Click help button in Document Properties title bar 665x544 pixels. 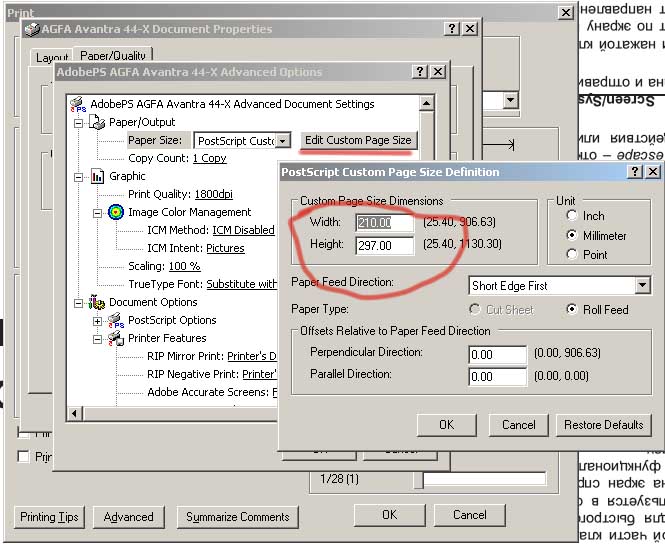(x=452, y=29)
